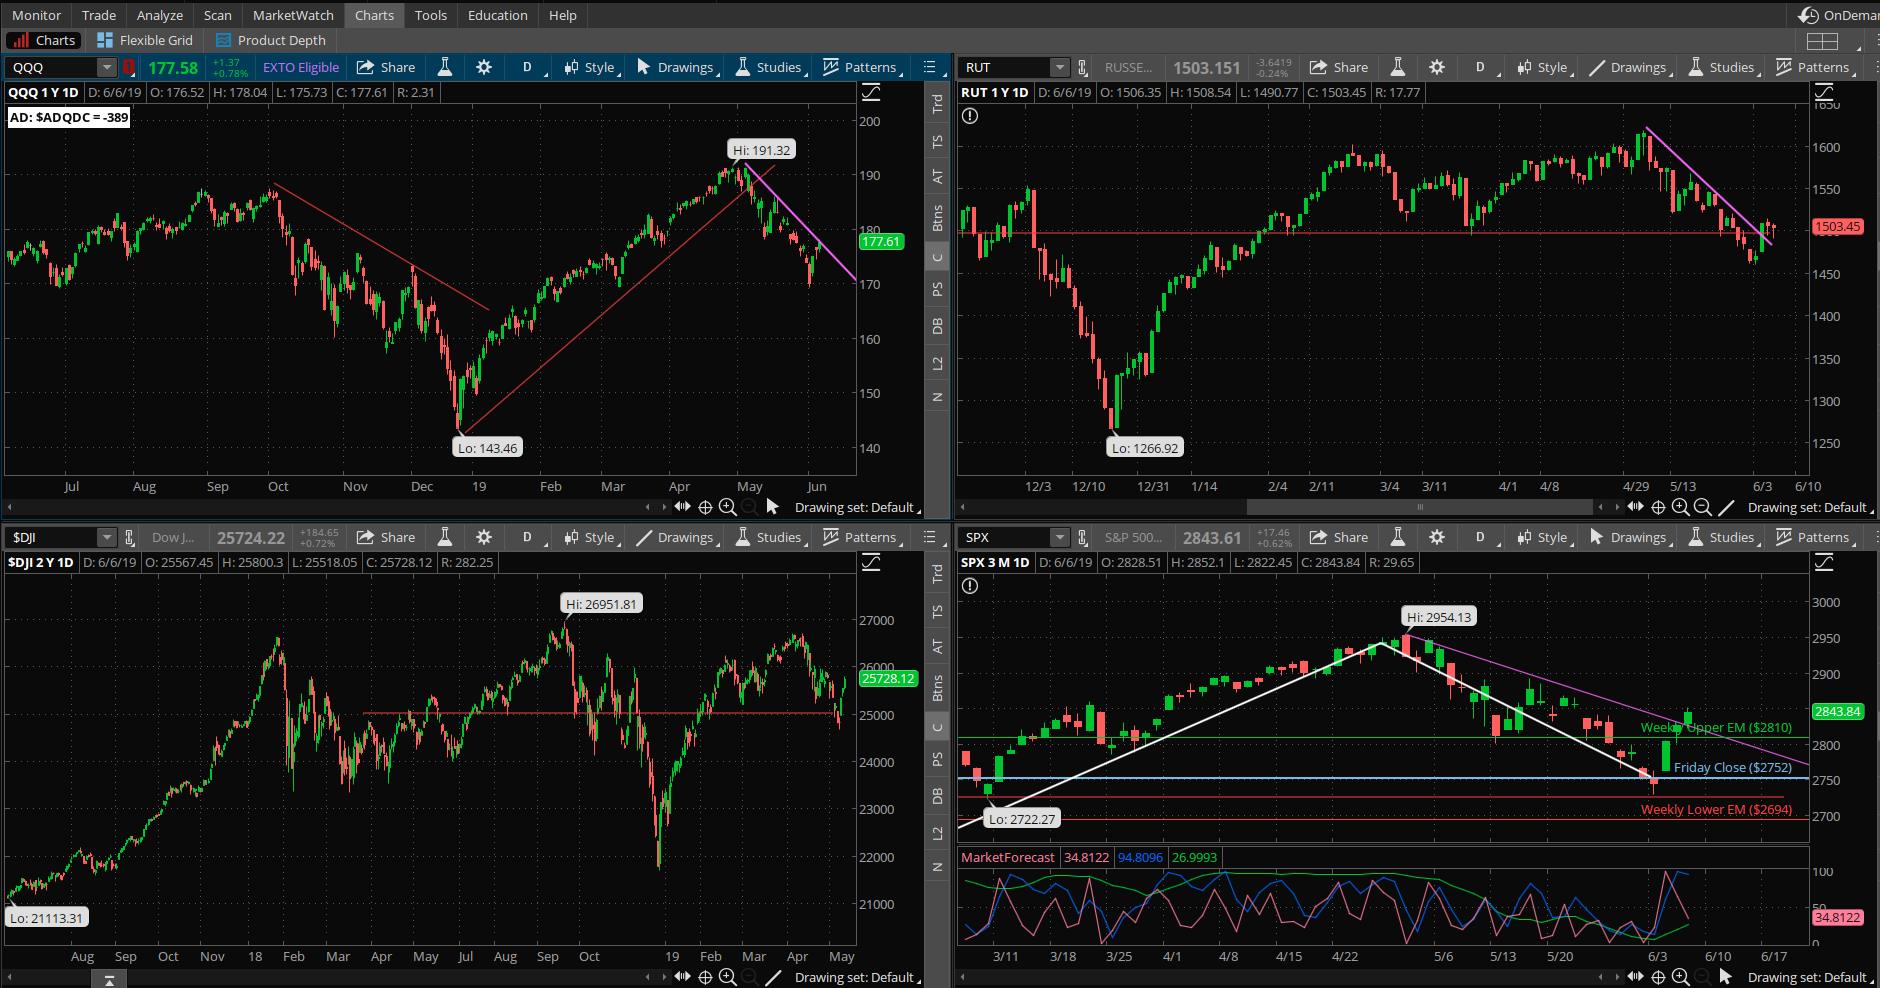Open the flask icon in RUT chart toolbar

pos(1398,67)
